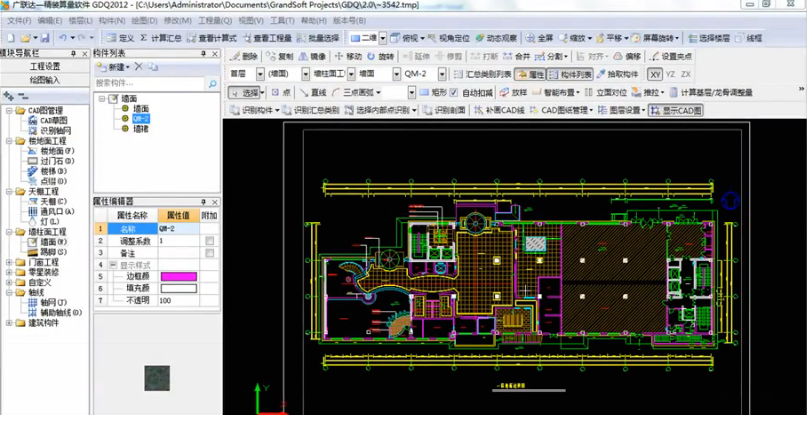Click 识别剖面 recognize section tool
Screen dimensions: 807x438
444,110
